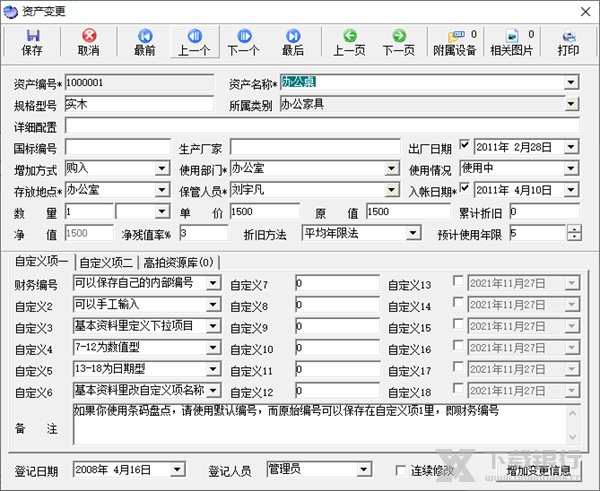
Task: Click the 自定义7 numeric field
Action: (x=338, y=283)
